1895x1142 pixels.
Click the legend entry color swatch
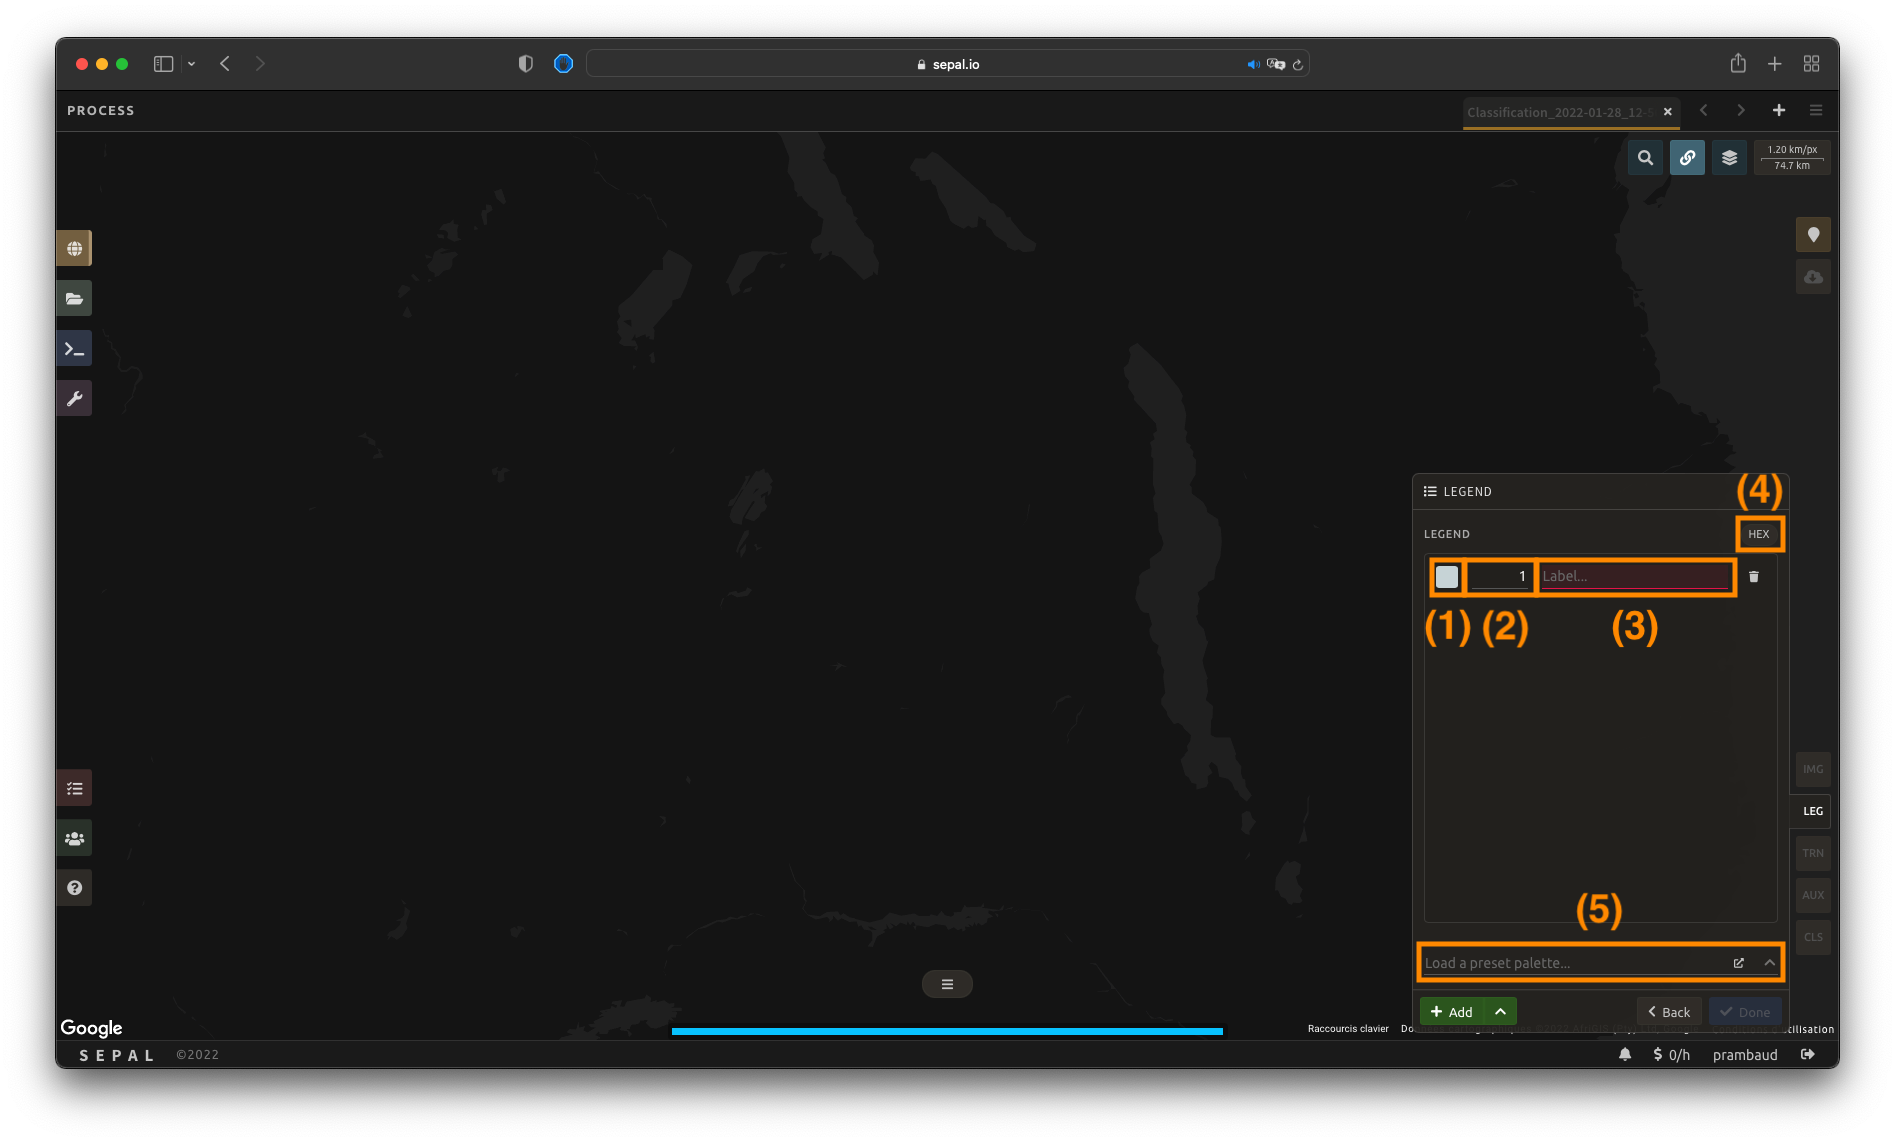[x=1447, y=576]
